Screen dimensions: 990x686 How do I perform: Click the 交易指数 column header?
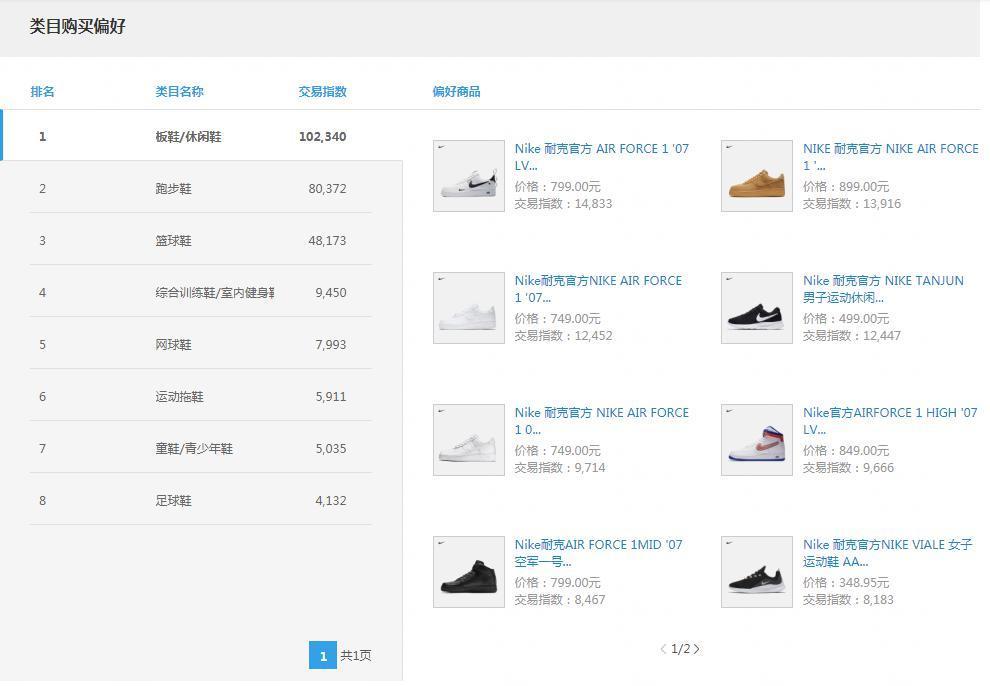pos(322,91)
